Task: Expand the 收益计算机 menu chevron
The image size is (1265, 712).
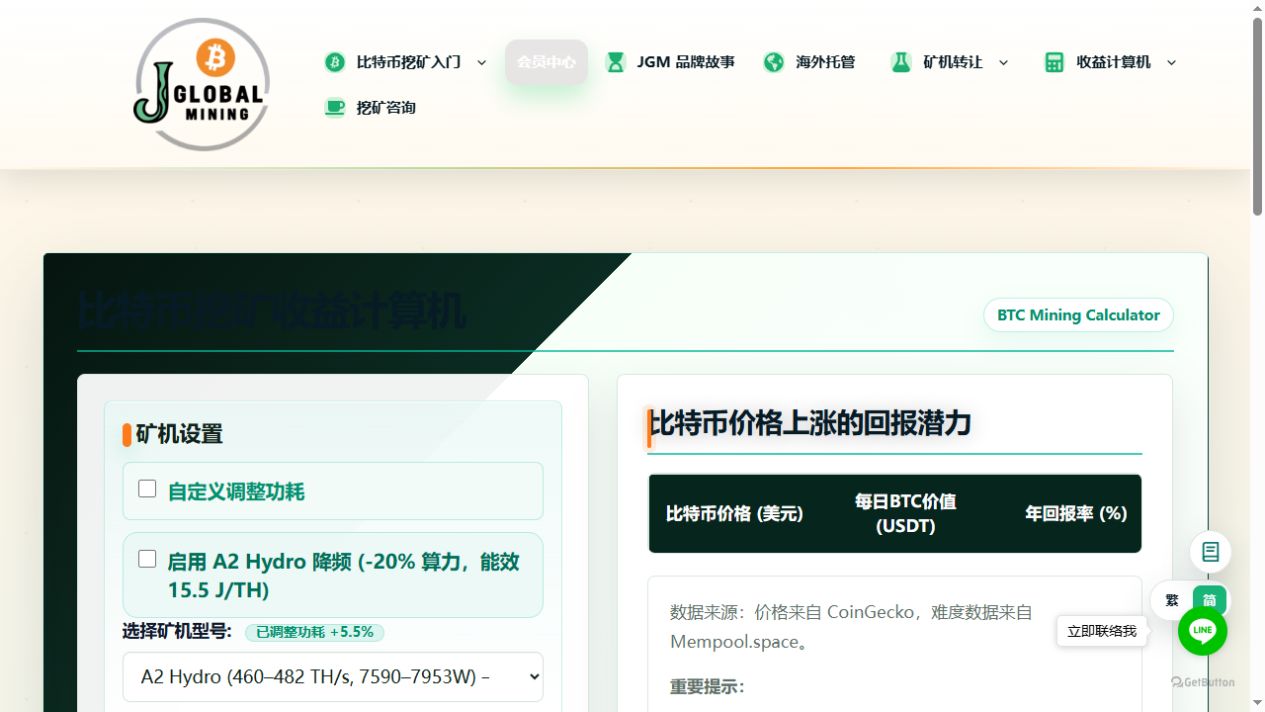Action: [x=1171, y=62]
